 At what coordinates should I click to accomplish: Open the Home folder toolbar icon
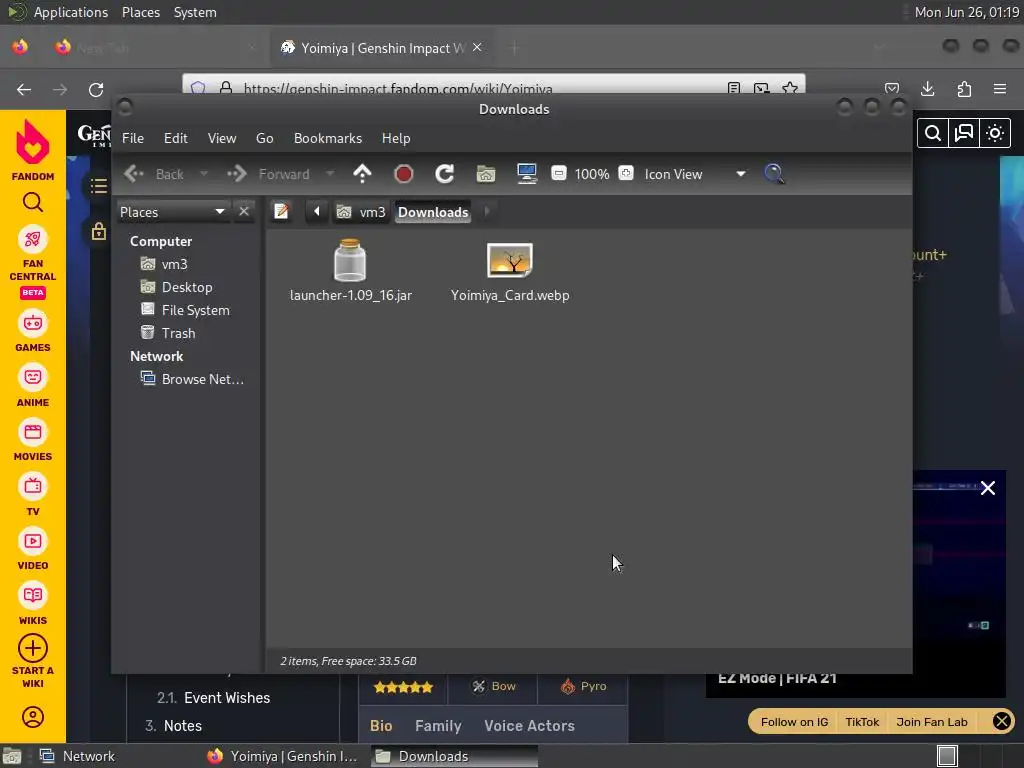[486, 174]
